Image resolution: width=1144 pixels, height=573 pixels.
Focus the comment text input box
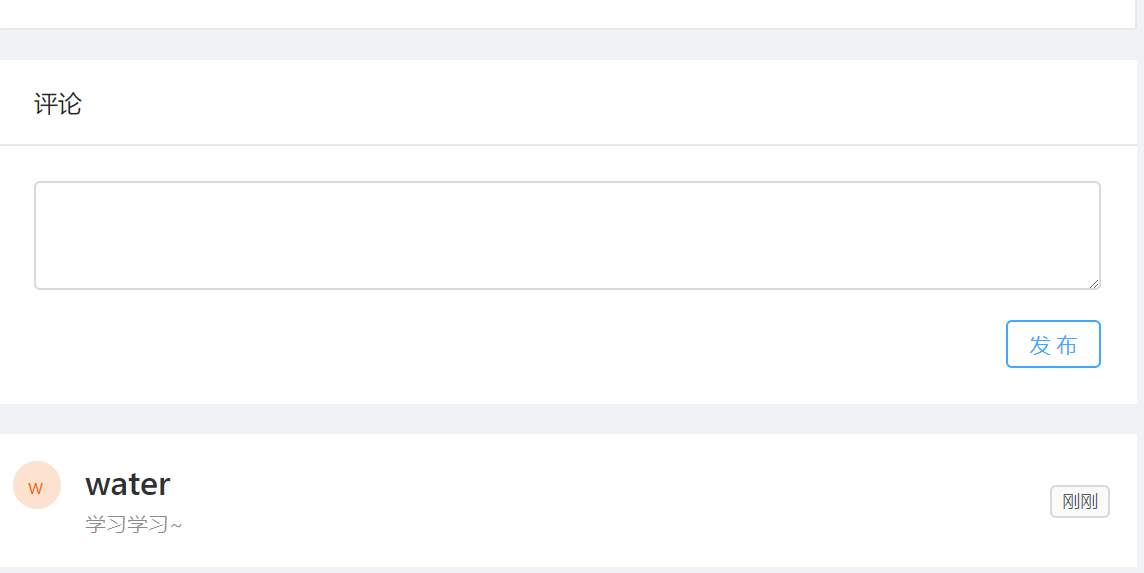[567, 235]
